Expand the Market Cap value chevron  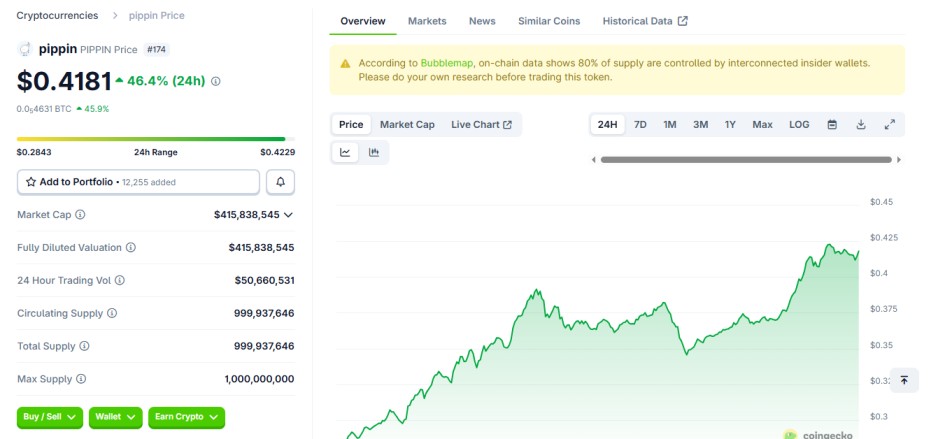pos(289,215)
